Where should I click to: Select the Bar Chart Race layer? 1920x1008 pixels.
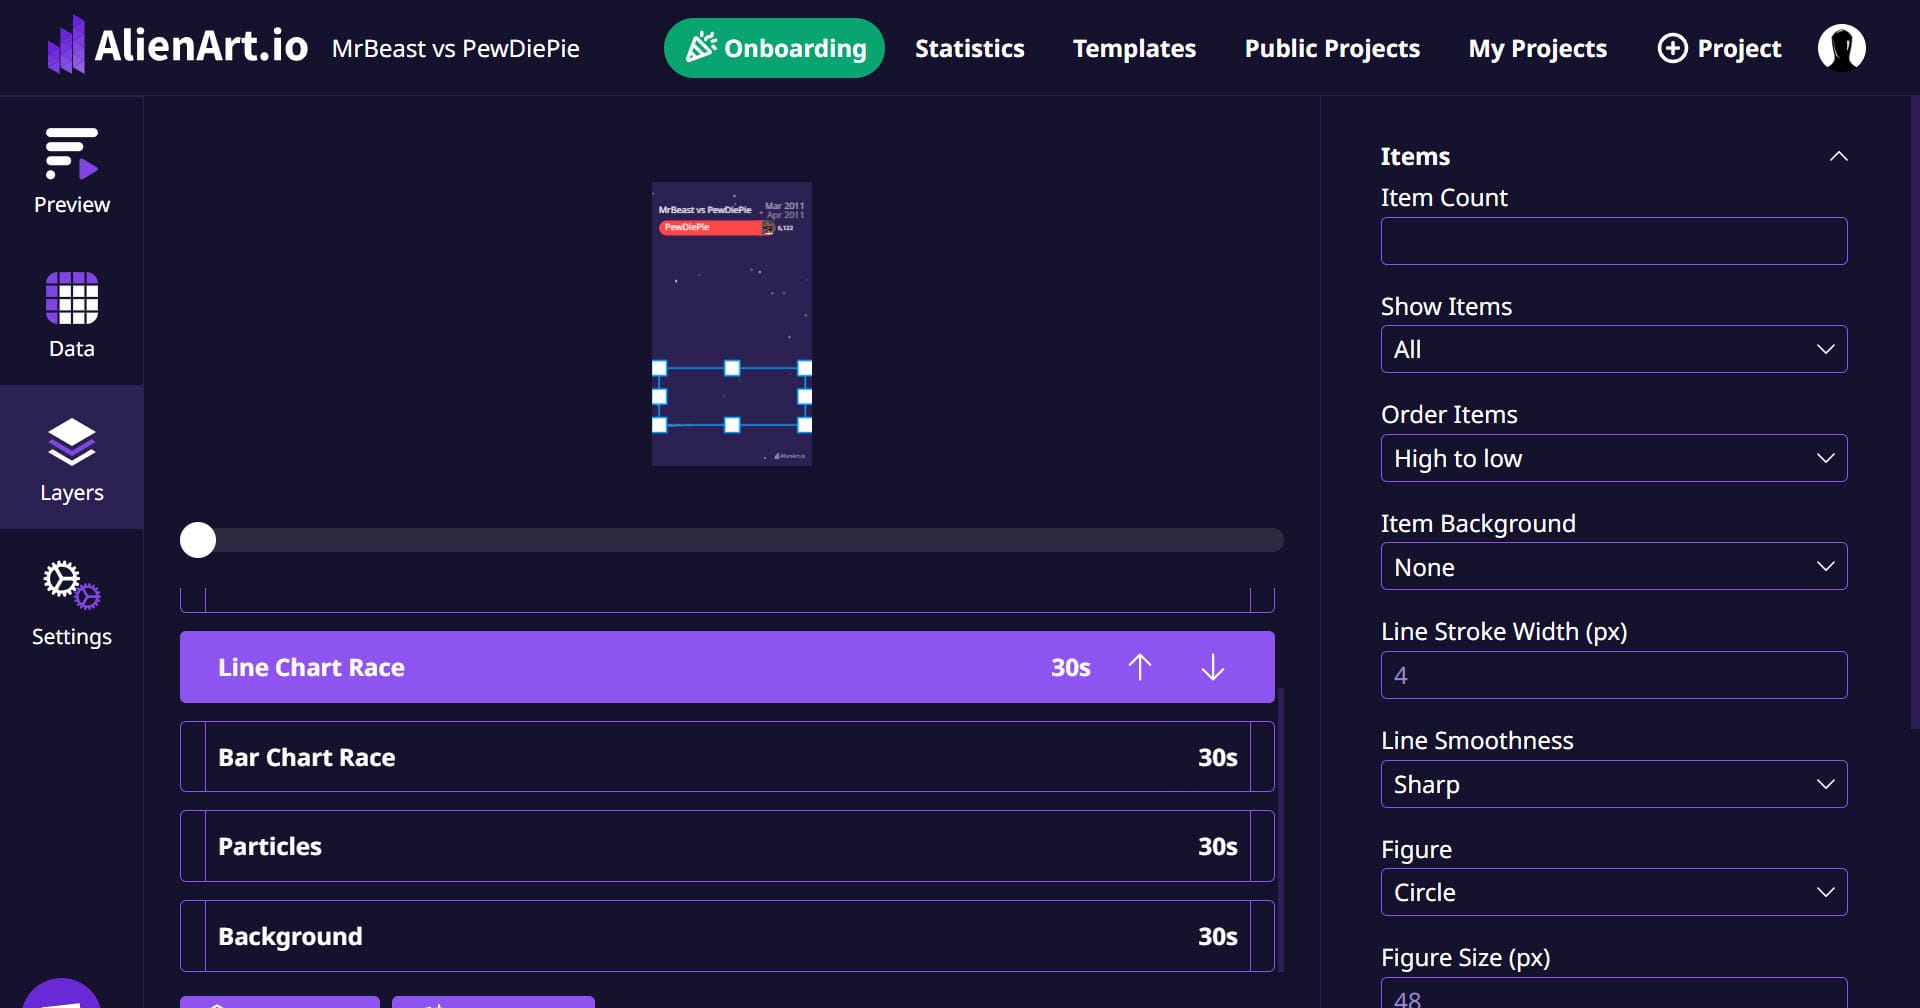click(x=727, y=757)
